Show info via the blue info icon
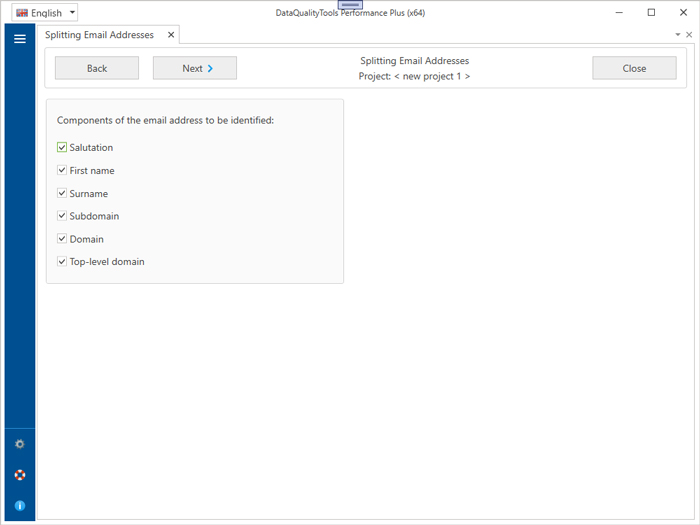The image size is (700, 525). (x=20, y=505)
